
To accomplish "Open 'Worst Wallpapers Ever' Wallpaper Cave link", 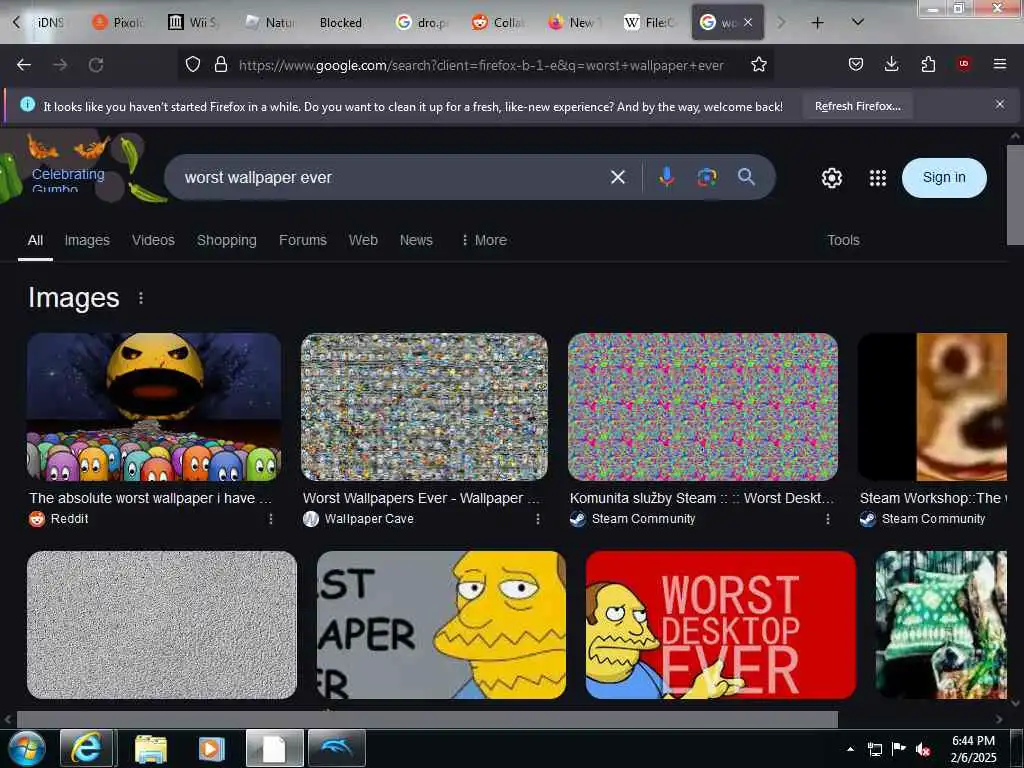I will pyautogui.click(x=421, y=498).
